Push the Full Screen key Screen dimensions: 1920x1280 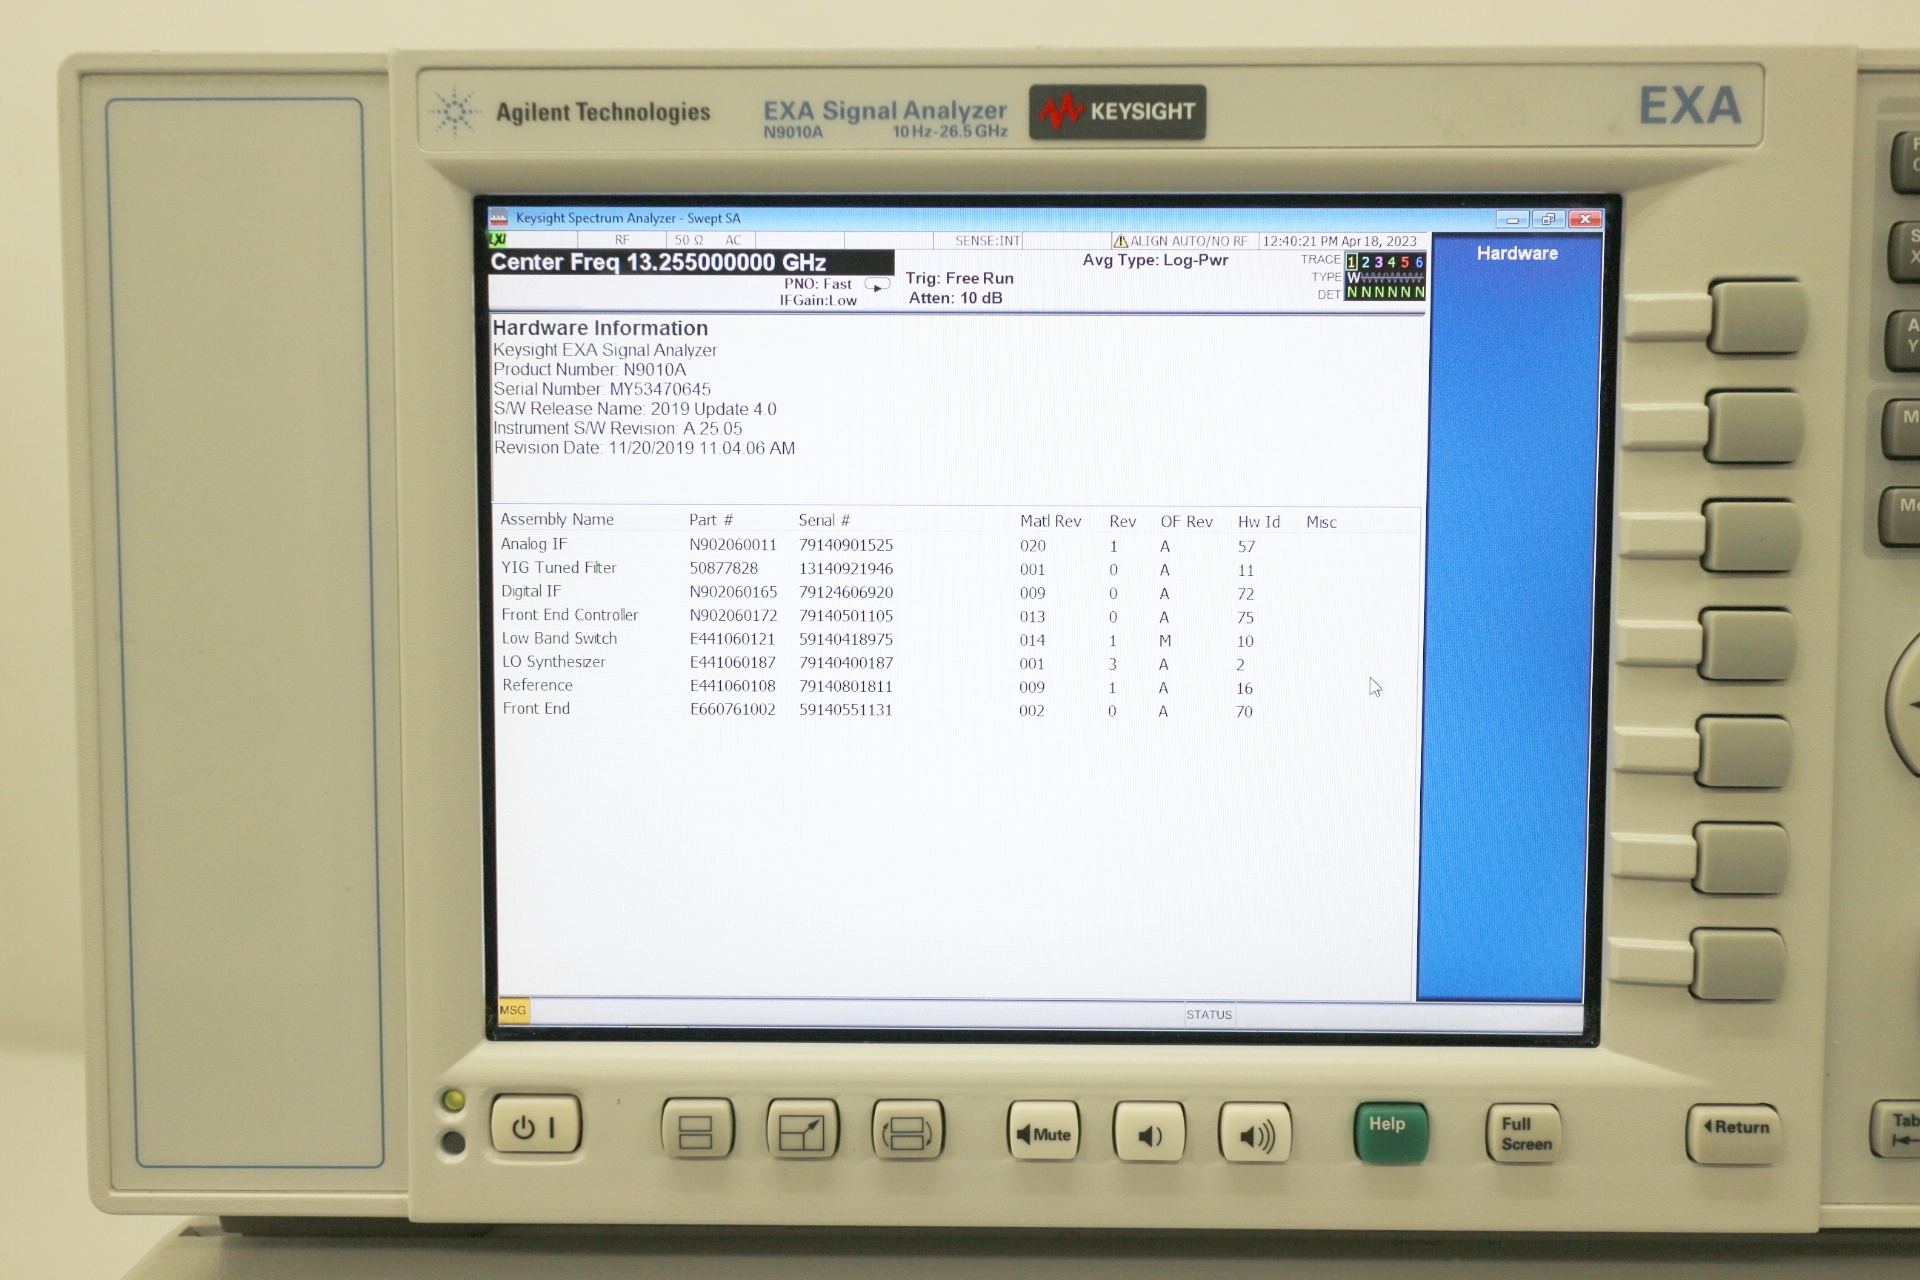click(x=1524, y=1133)
